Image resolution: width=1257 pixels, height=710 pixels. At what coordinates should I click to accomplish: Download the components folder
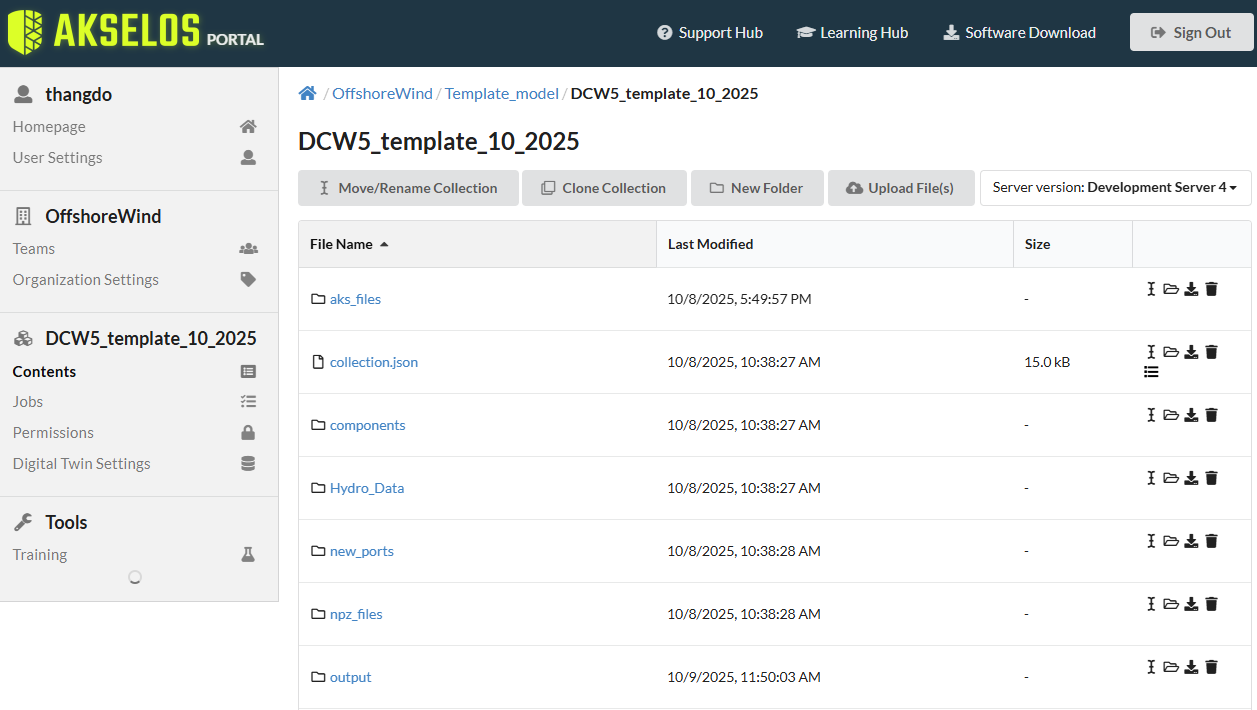click(x=1191, y=415)
